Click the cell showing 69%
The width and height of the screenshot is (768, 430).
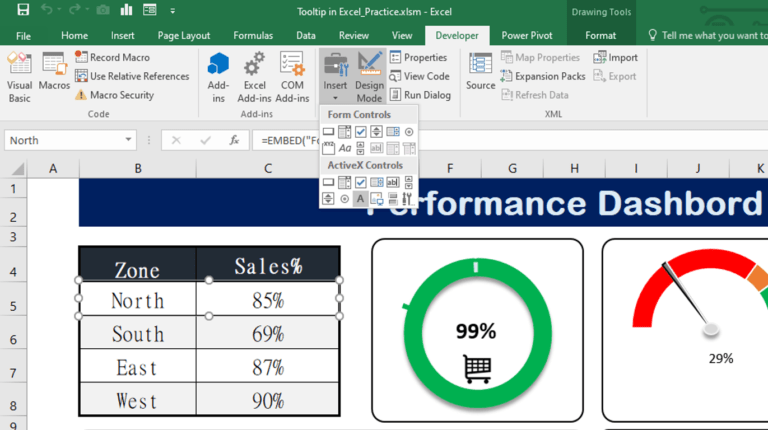tap(267, 333)
